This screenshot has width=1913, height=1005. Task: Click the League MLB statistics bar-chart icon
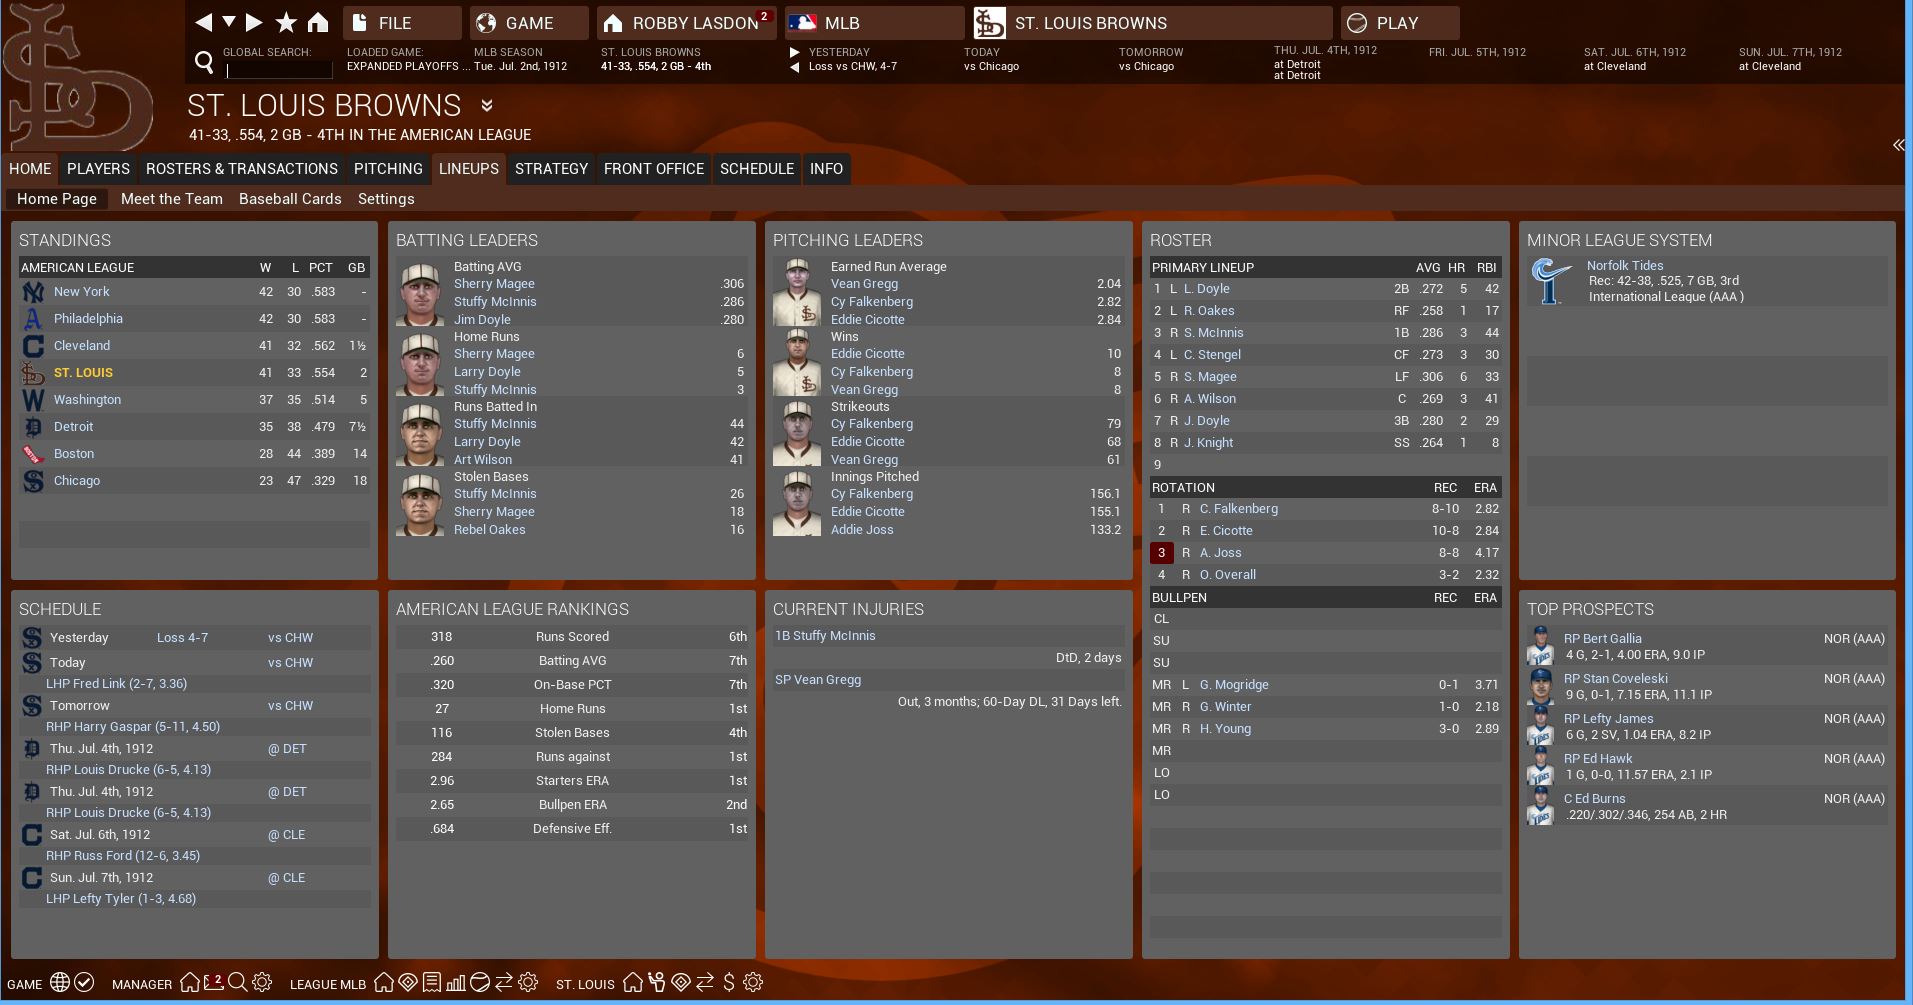(x=456, y=983)
